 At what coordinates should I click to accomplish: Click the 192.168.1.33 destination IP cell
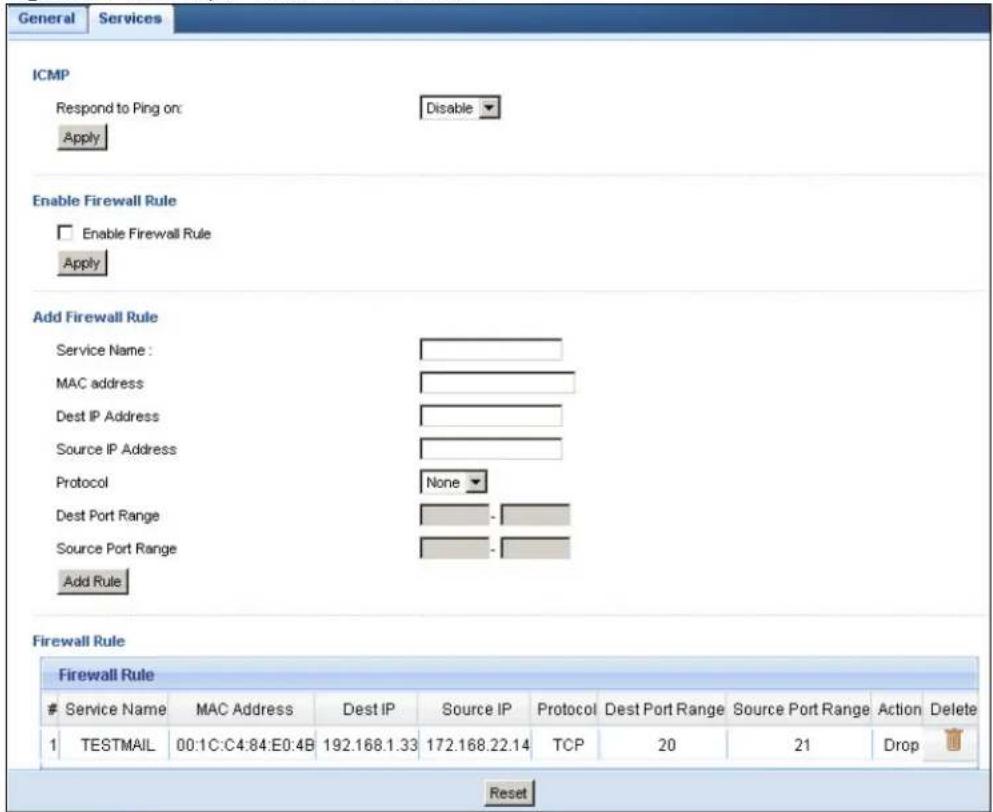pos(369,745)
